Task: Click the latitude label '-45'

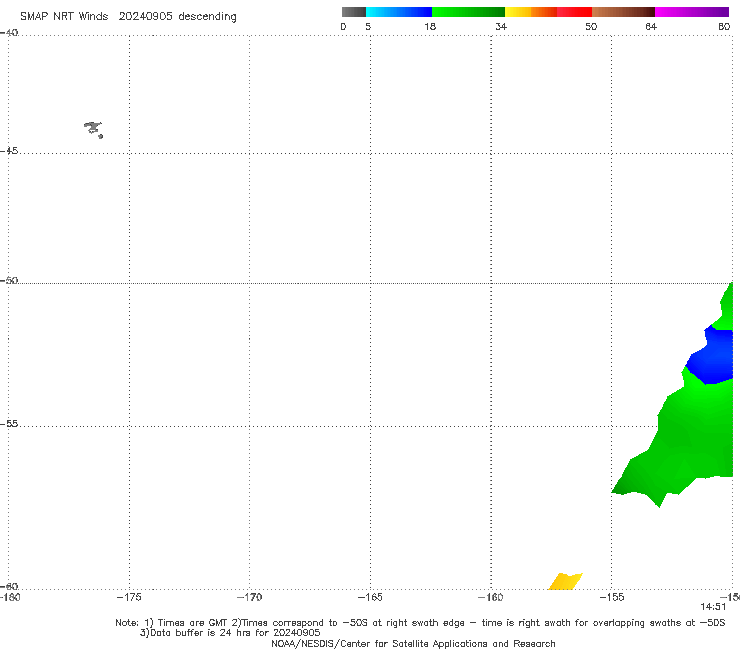Action: click(9, 151)
